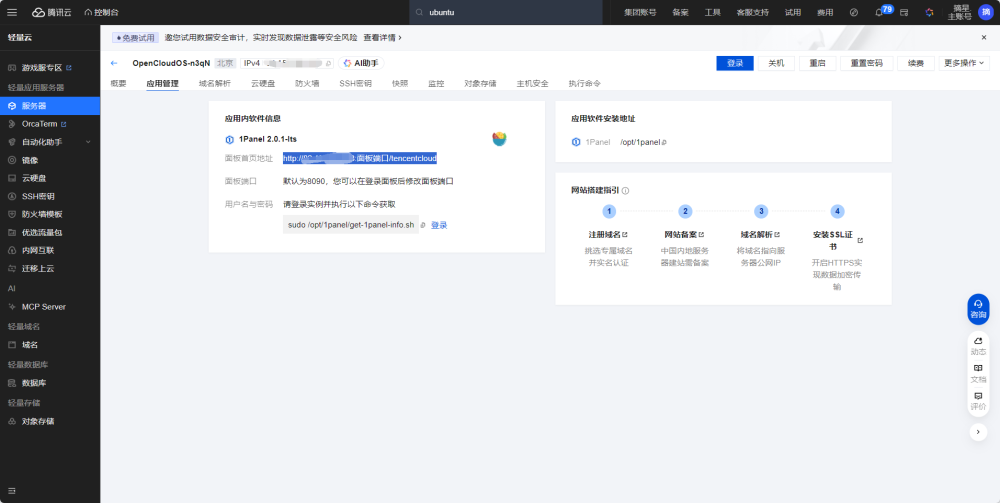Click the notification bell with badge 79
1000x503 pixels.
click(x=879, y=12)
